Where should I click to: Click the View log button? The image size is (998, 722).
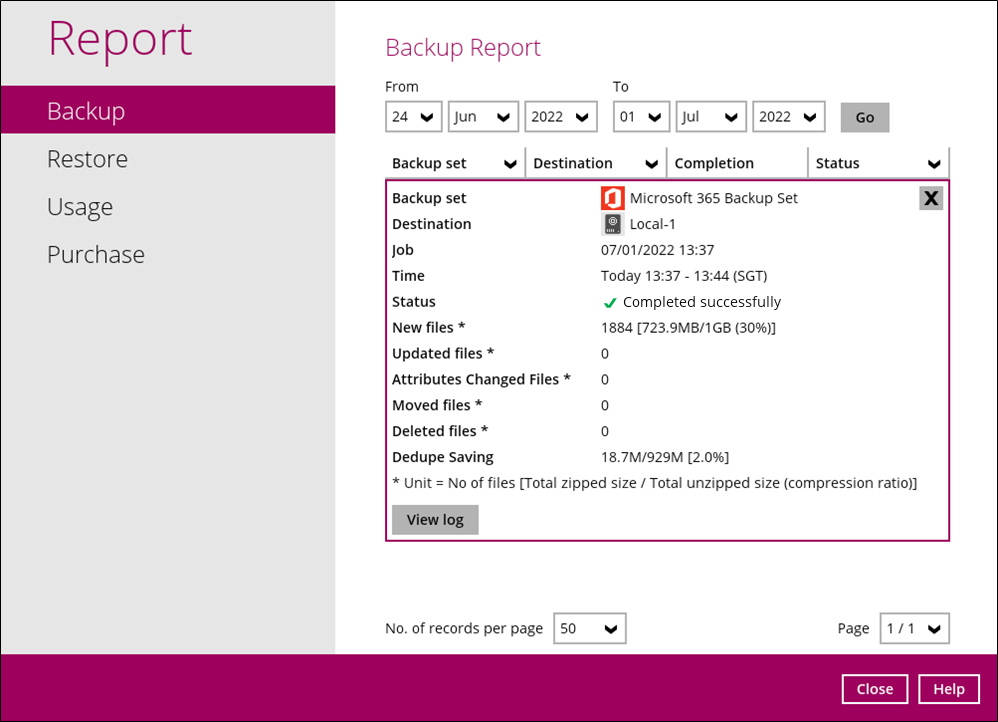[x=435, y=520]
